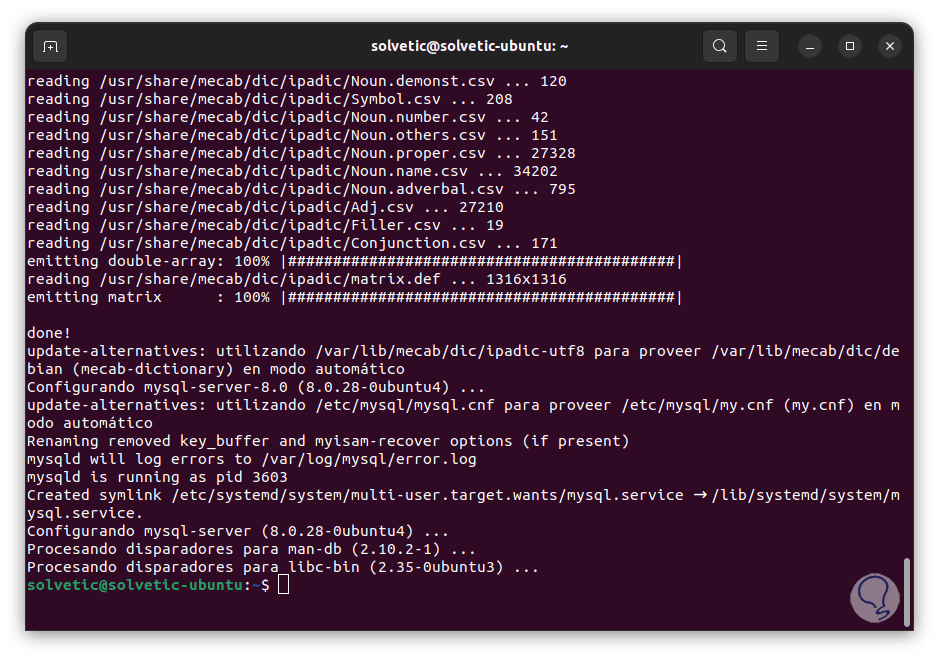This screenshot has width=939, height=659.
Task: Minimize the terminal window
Action: click(810, 46)
